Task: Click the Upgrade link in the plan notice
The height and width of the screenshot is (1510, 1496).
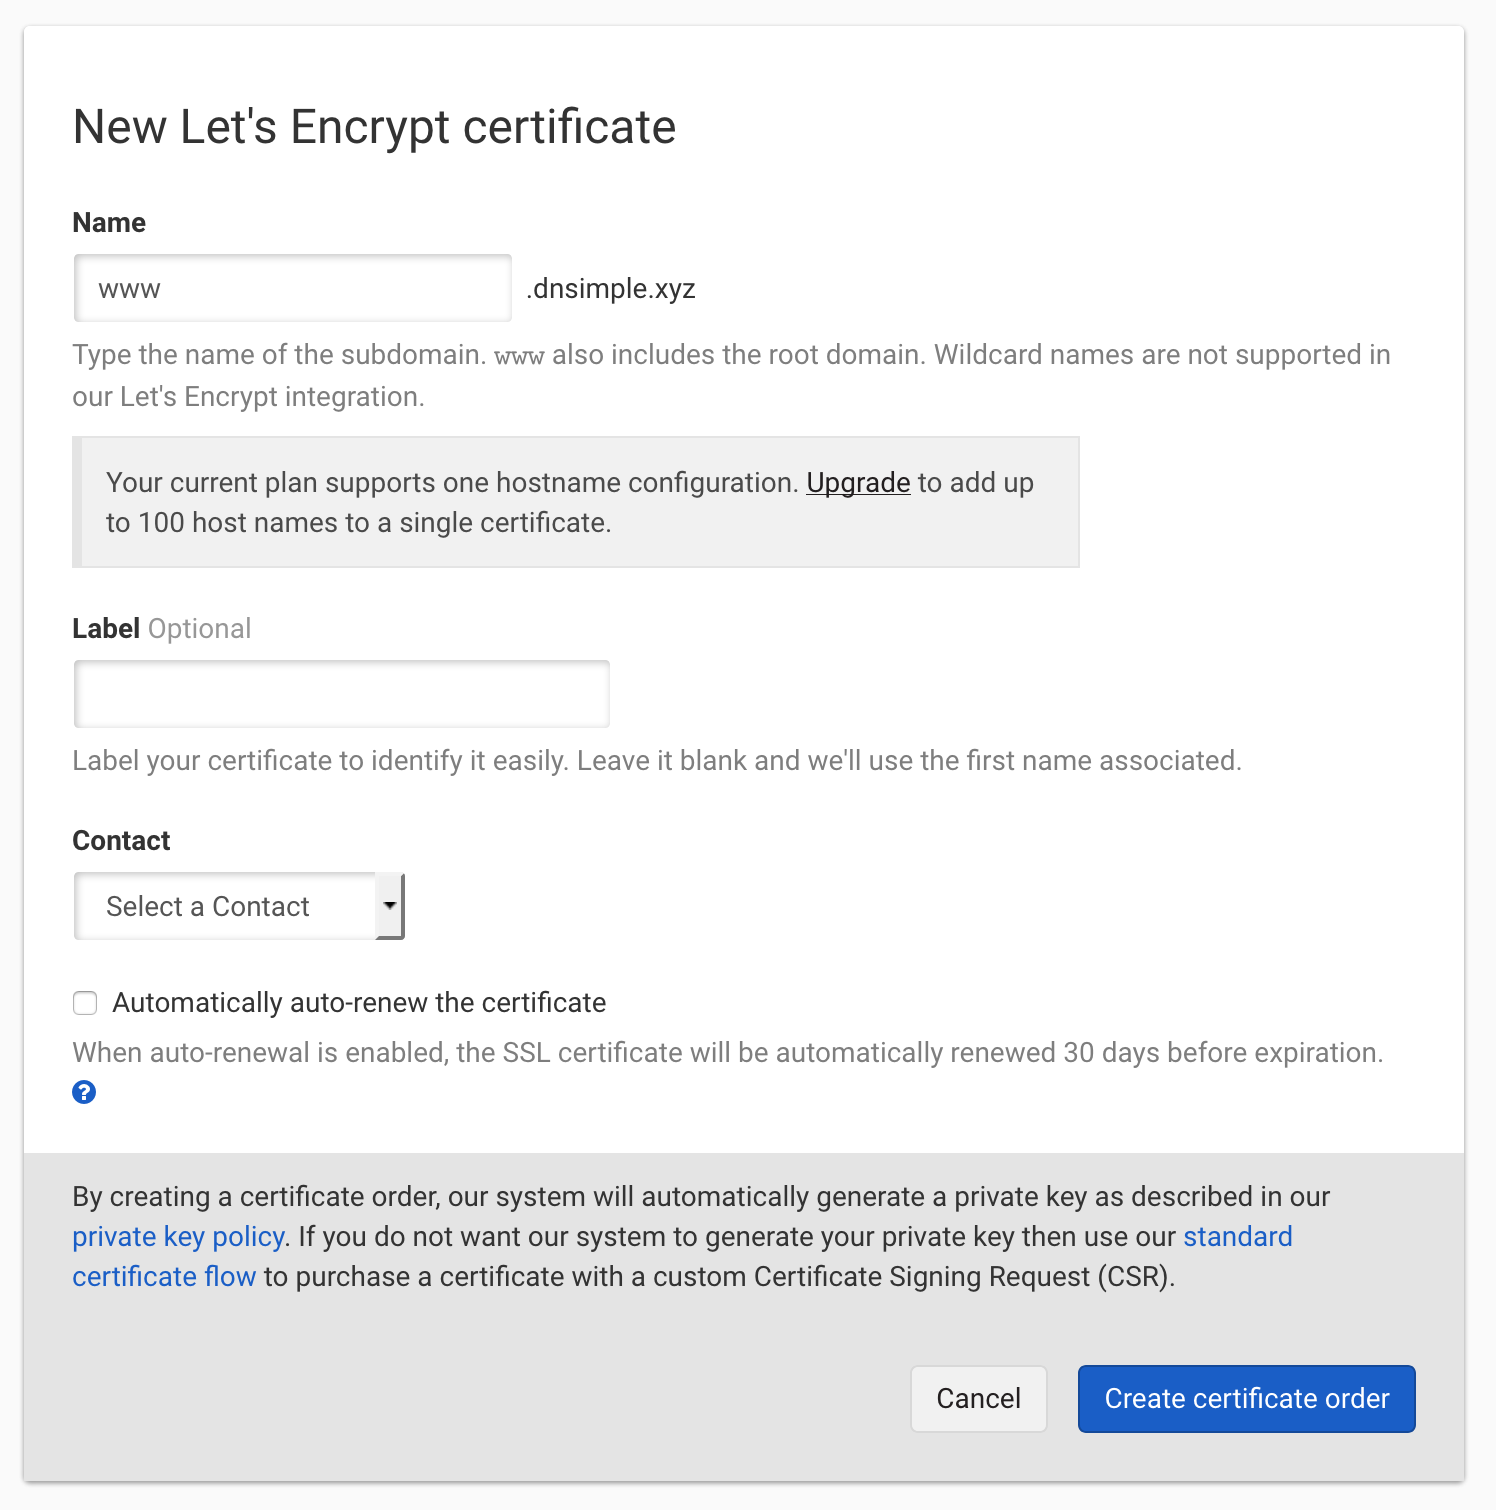Action: [x=858, y=483]
